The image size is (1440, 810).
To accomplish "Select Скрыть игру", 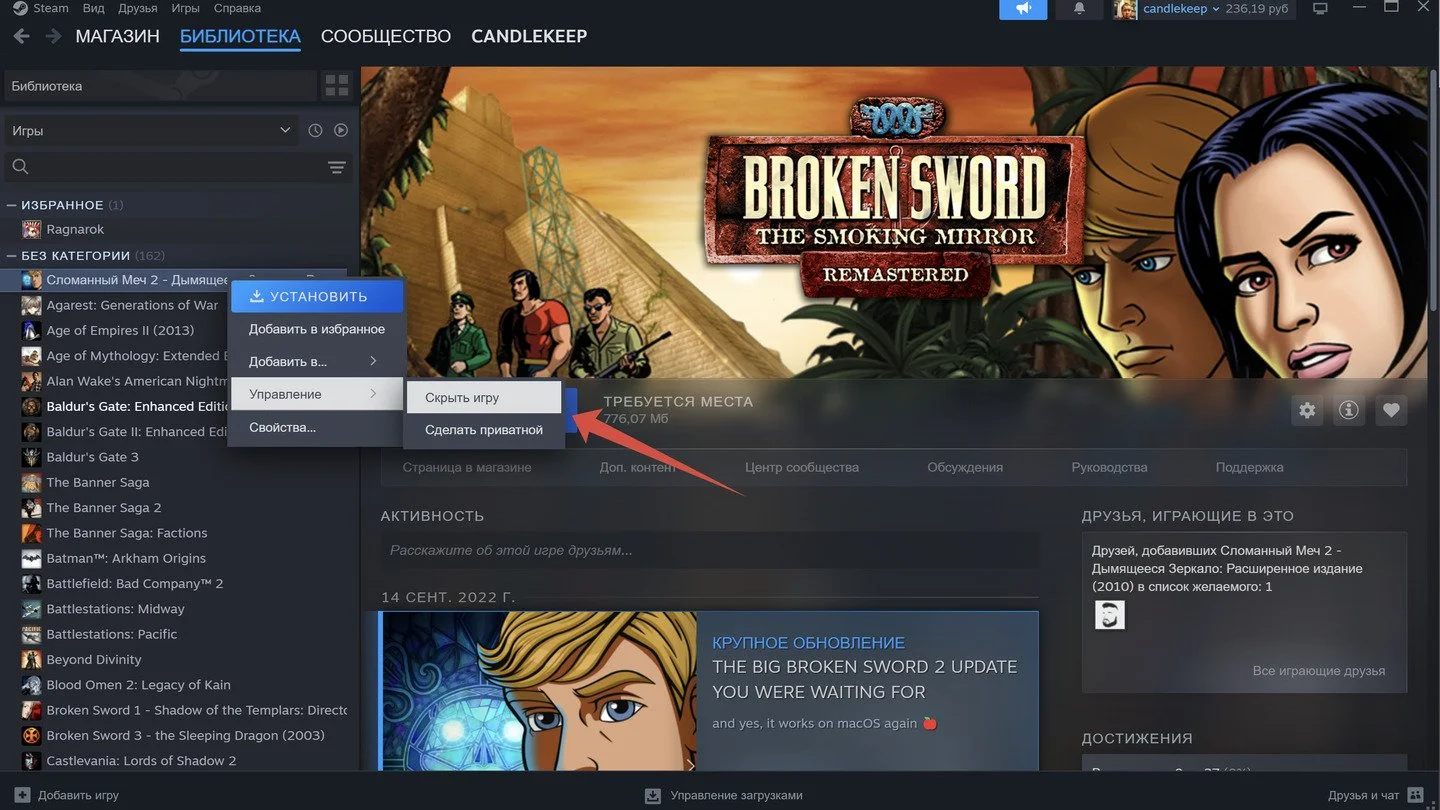I will pyautogui.click(x=484, y=397).
